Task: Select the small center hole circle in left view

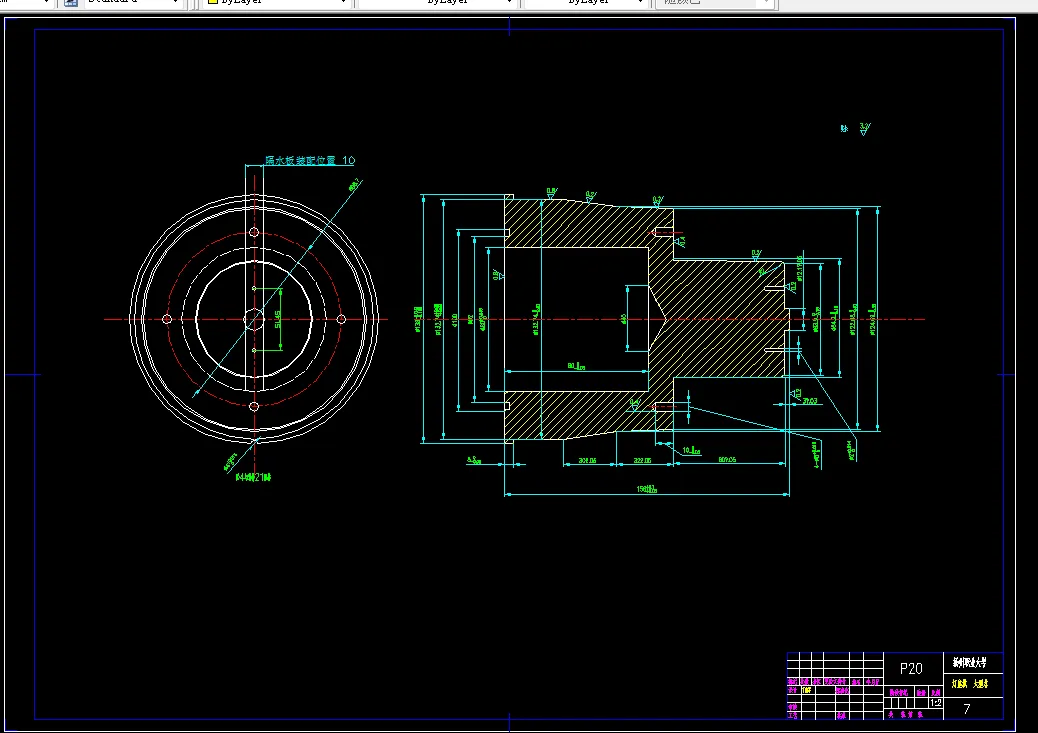Action: tap(254, 319)
